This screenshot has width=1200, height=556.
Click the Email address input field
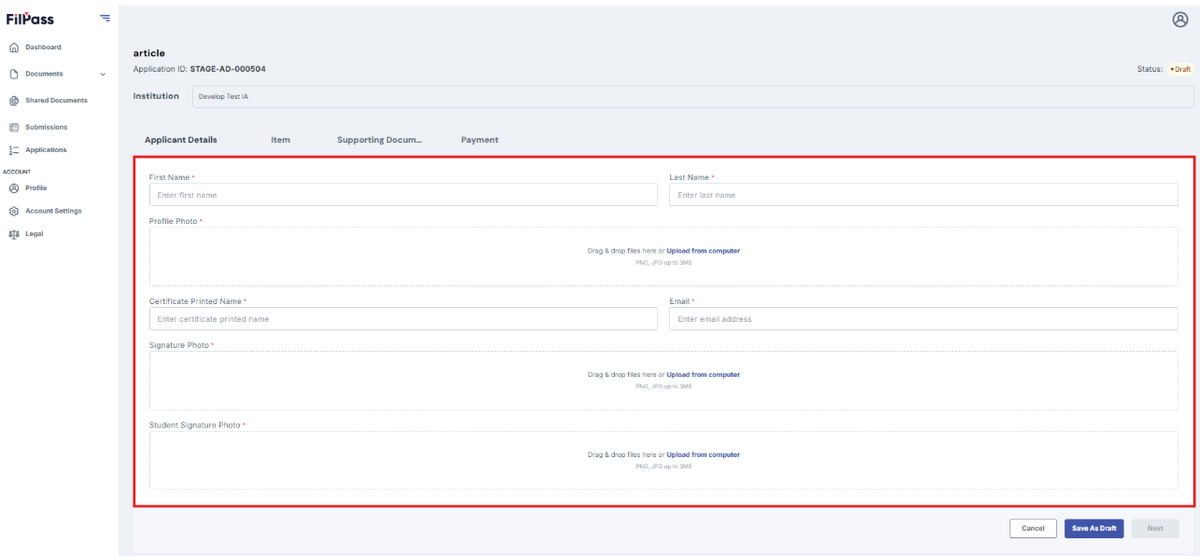point(923,319)
